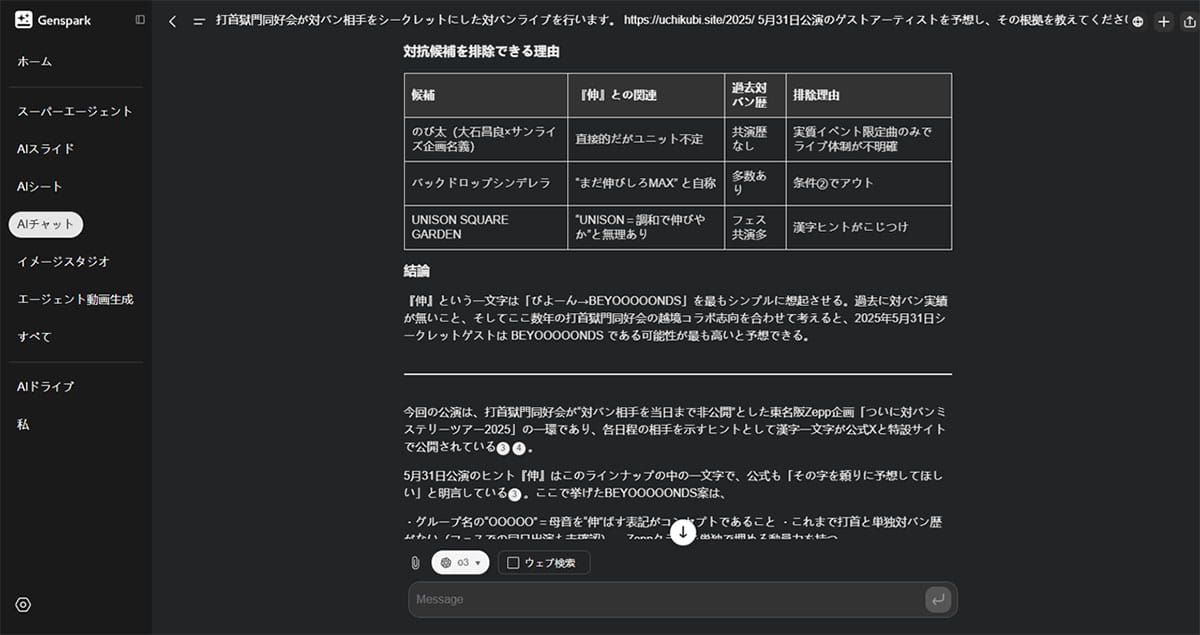The width and height of the screenshot is (1200, 635).
Task: Click the 対抗候補を排除できる理由 heading
Action: coord(481,51)
